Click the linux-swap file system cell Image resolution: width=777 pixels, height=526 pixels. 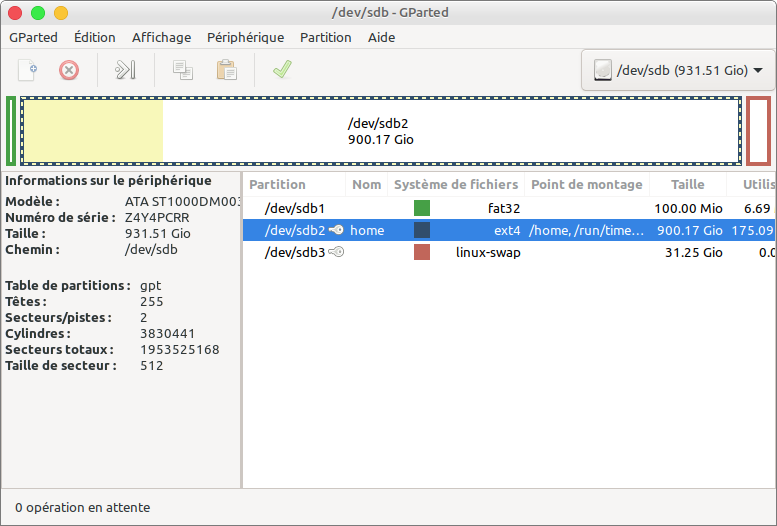[488, 252]
